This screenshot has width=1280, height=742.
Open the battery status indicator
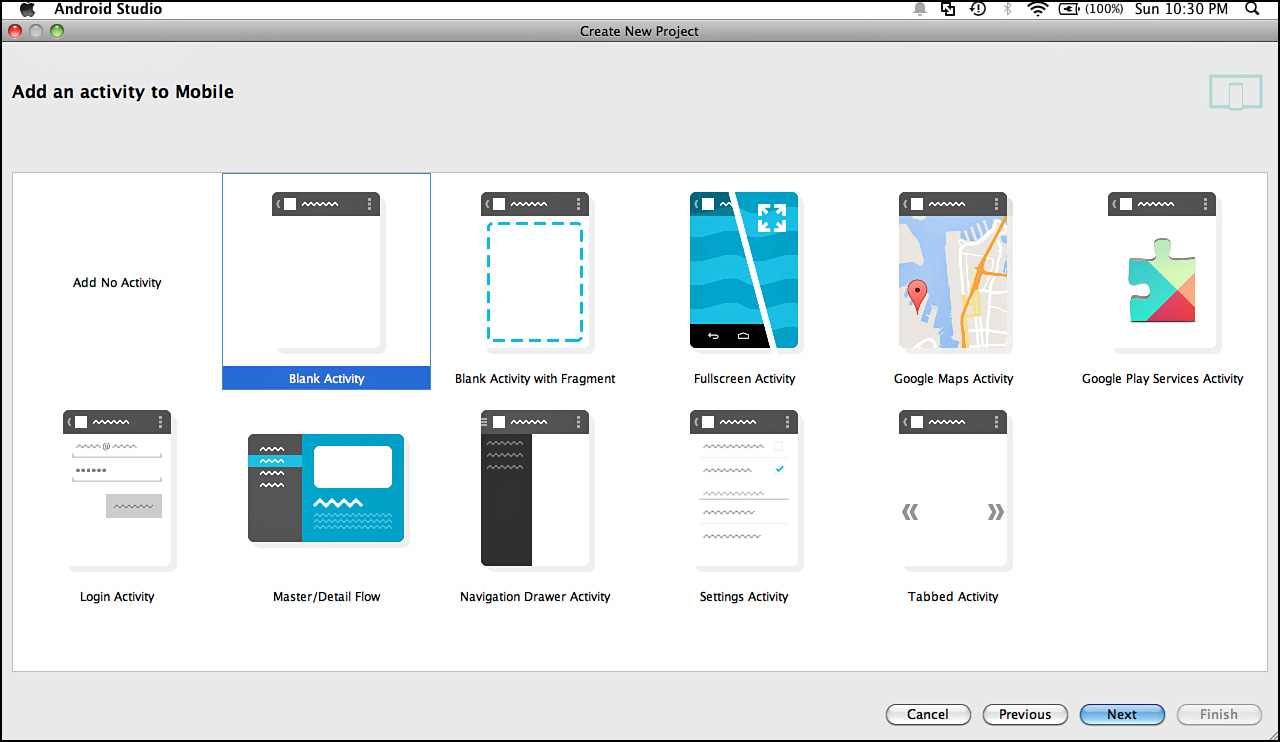[x=1090, y=9]
